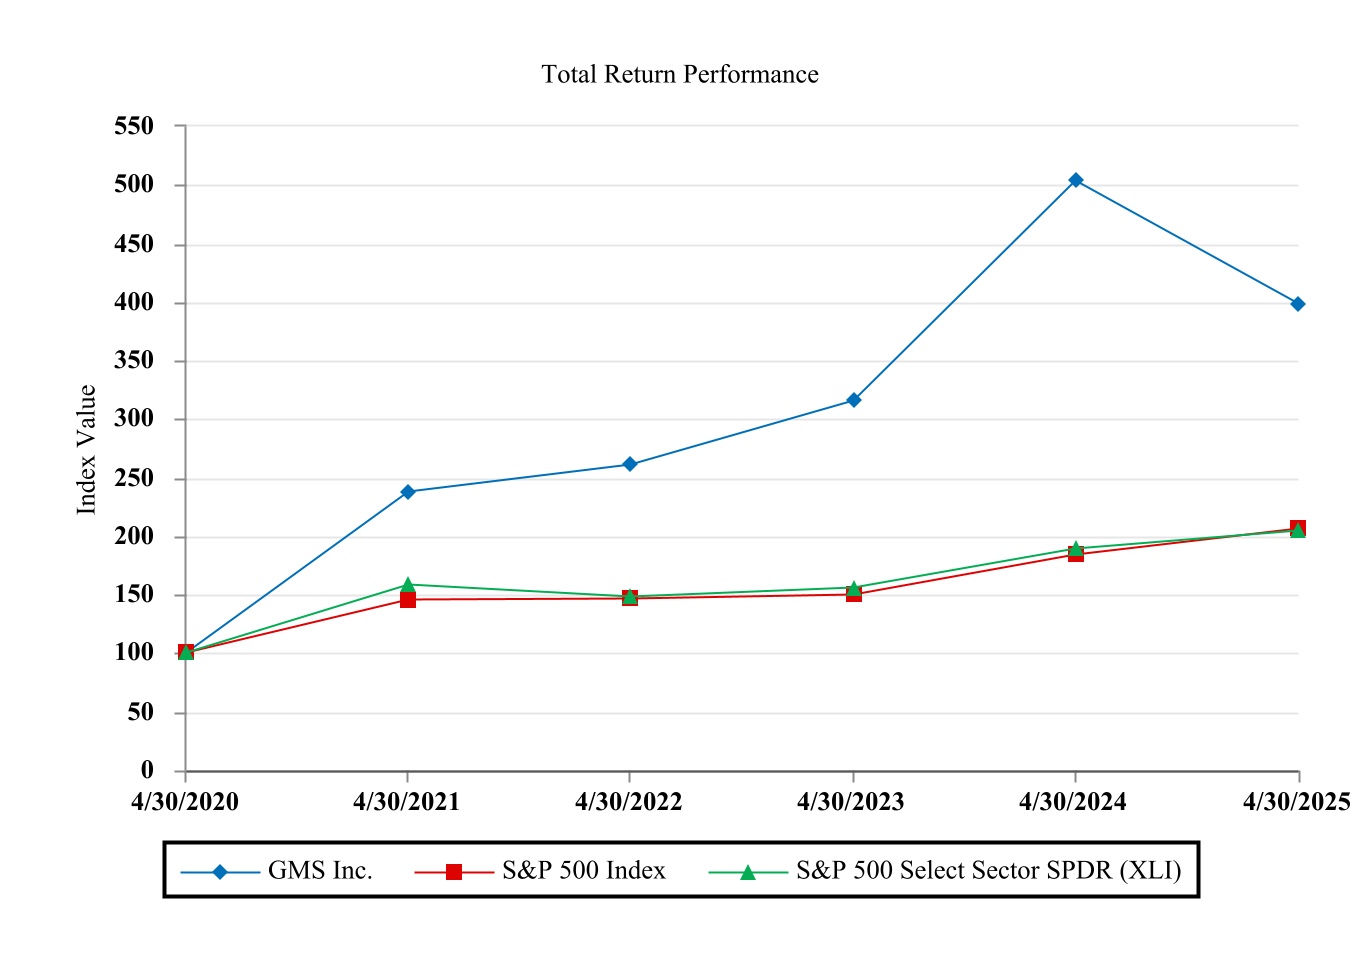
Task: Select GMS Inc. diamond marker at 4/30/2021
Action: point(408,492)
